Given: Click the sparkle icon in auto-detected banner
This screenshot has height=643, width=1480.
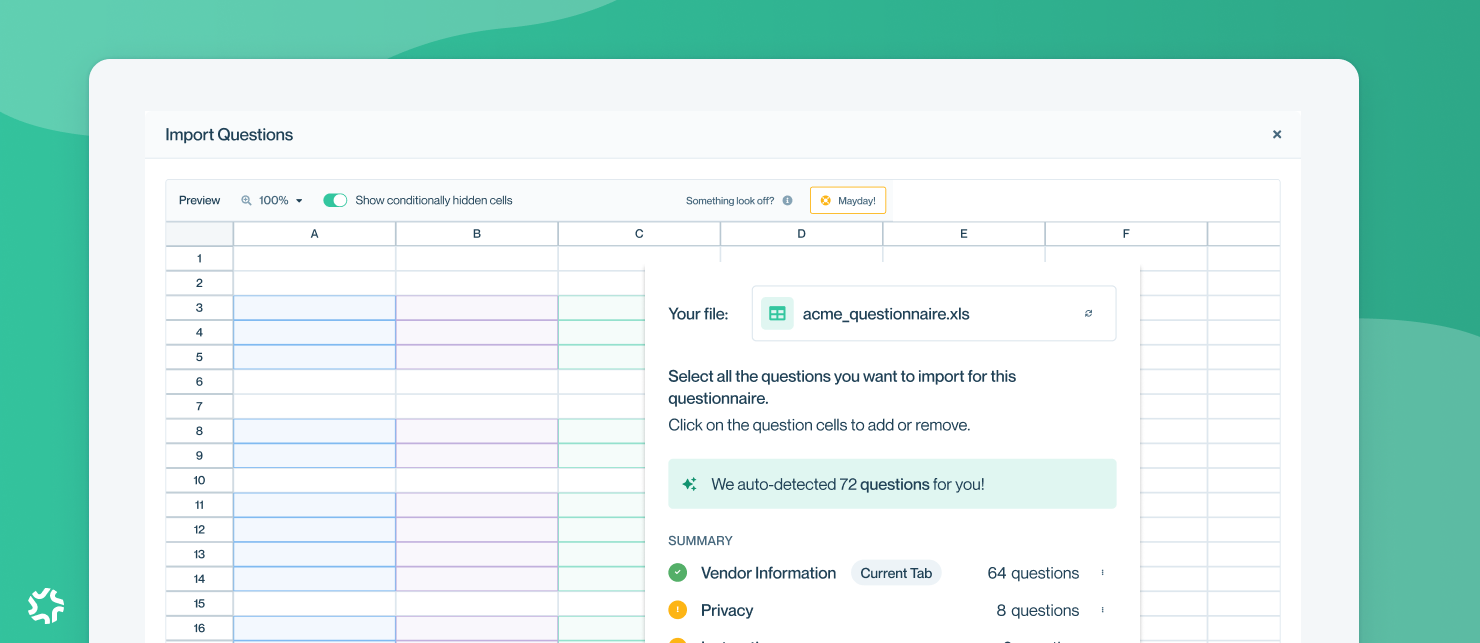Looking at the screenshot, I should [x=689, y=484].
